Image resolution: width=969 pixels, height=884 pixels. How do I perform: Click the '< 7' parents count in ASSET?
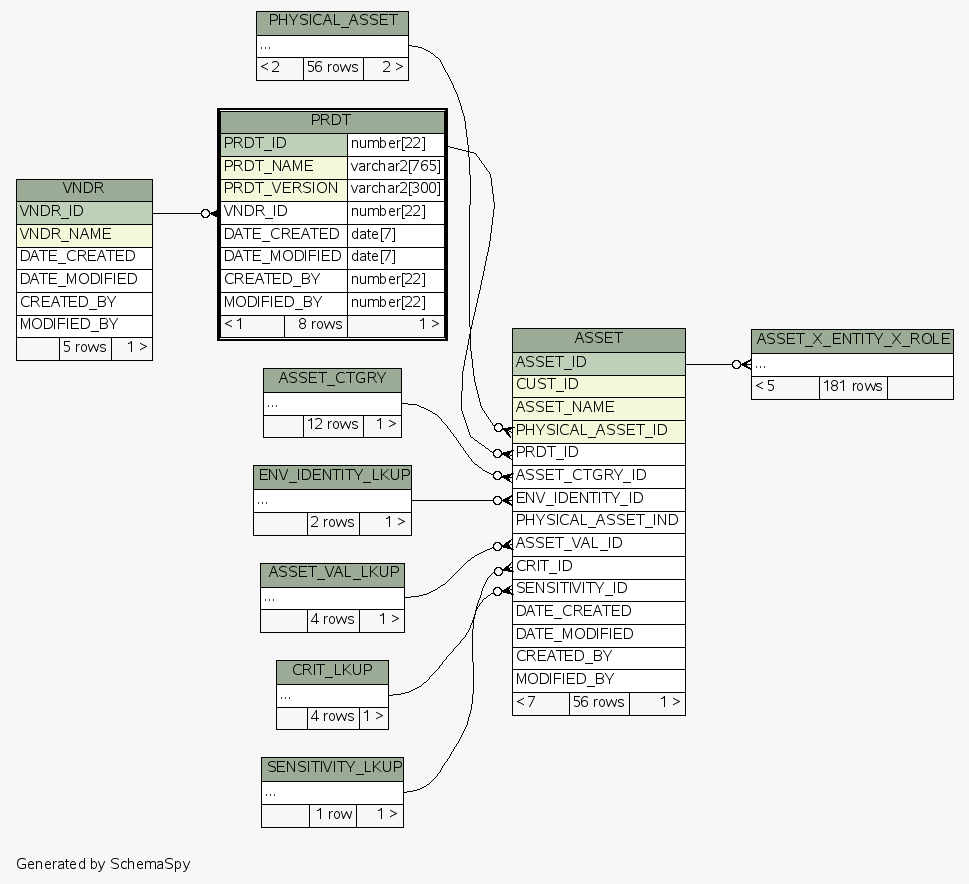point(540,703)
